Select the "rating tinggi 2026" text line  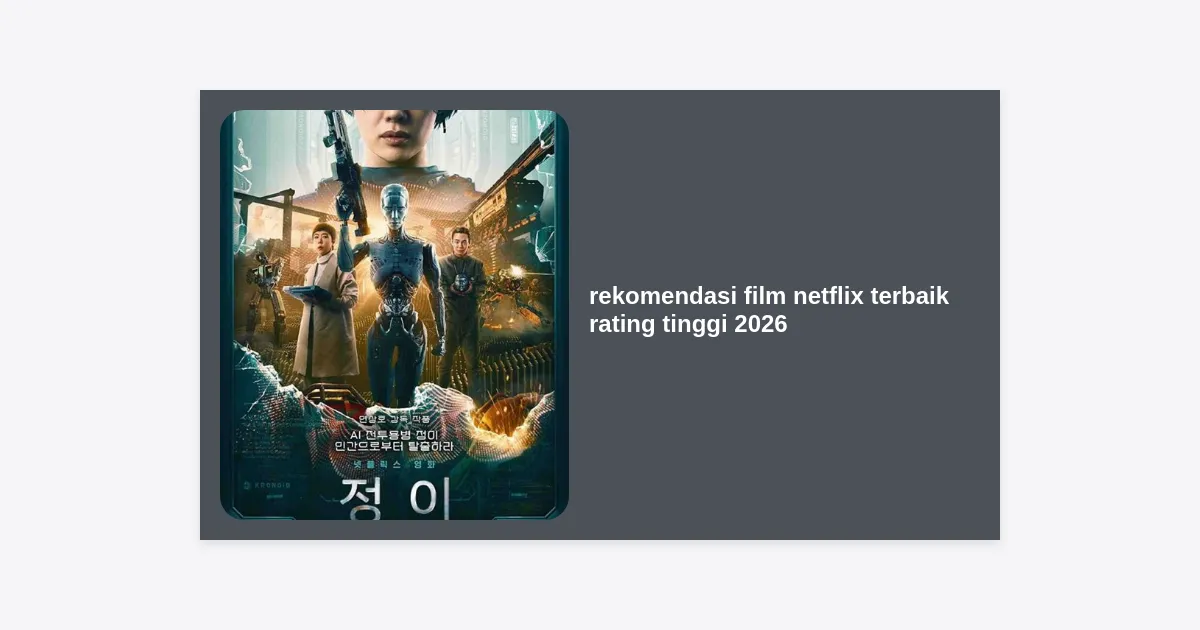click(x=688, y=324)
